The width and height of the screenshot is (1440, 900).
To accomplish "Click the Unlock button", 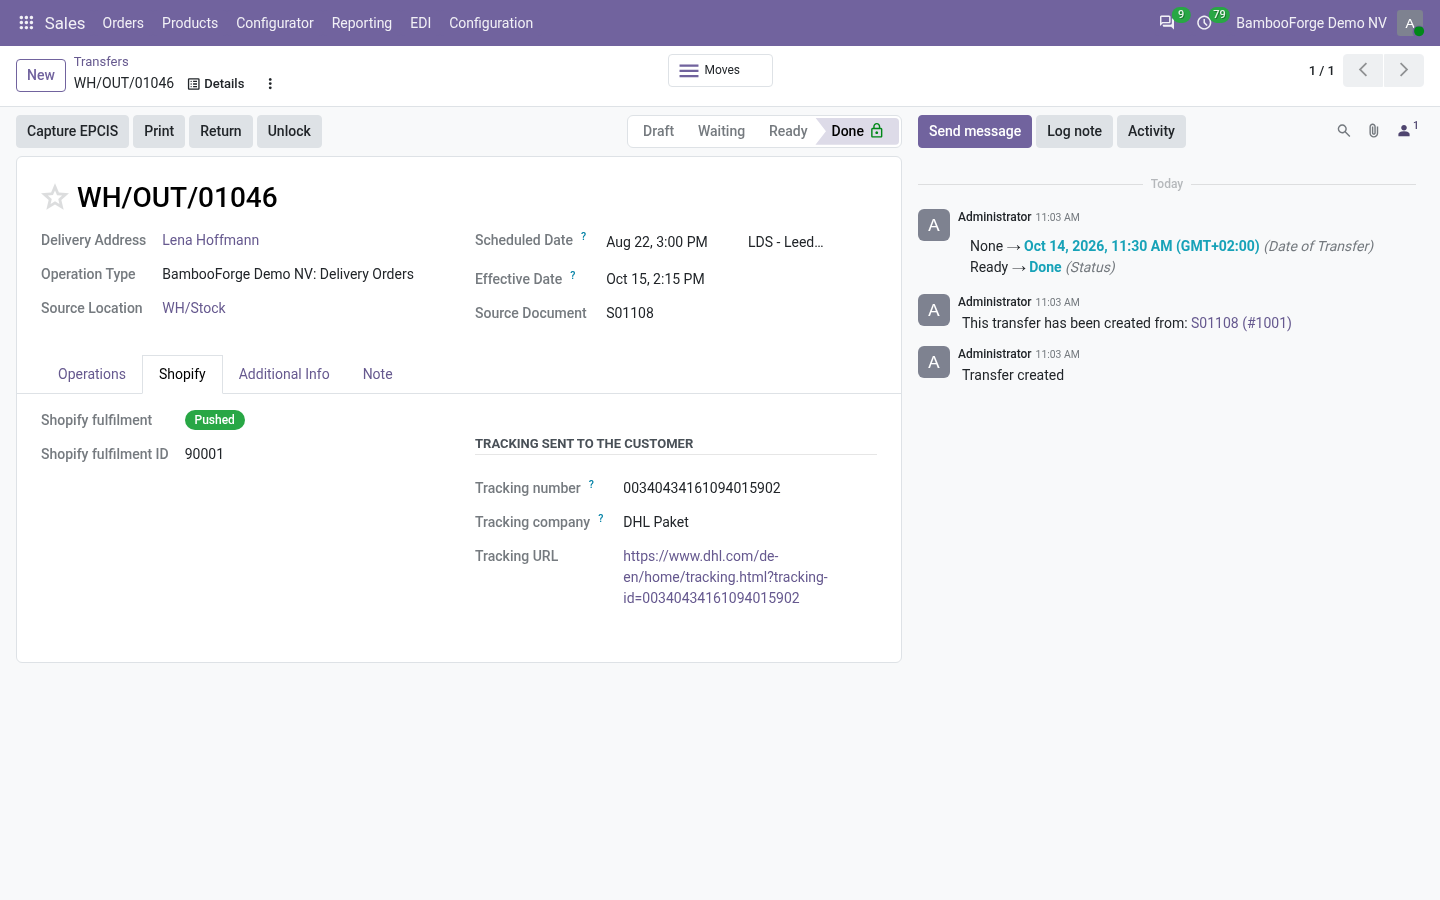I will point(289,131).
